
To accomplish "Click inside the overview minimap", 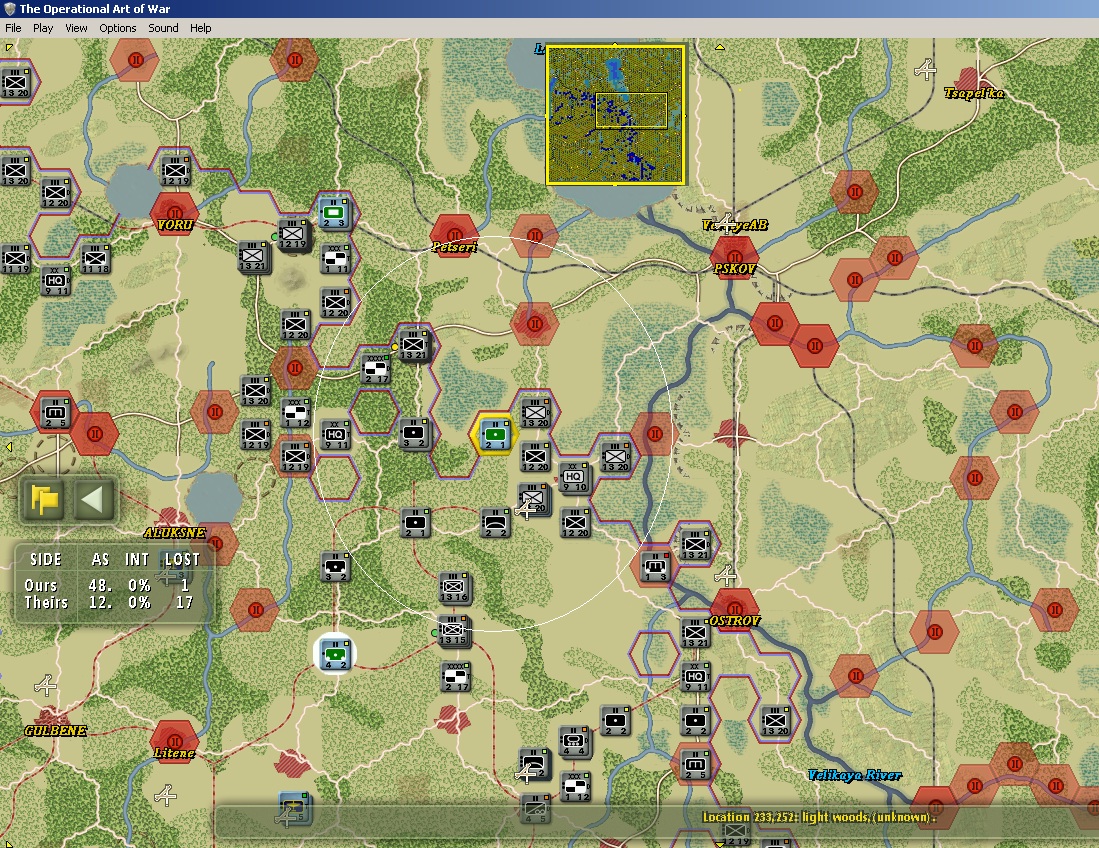I will click(615, 115).
